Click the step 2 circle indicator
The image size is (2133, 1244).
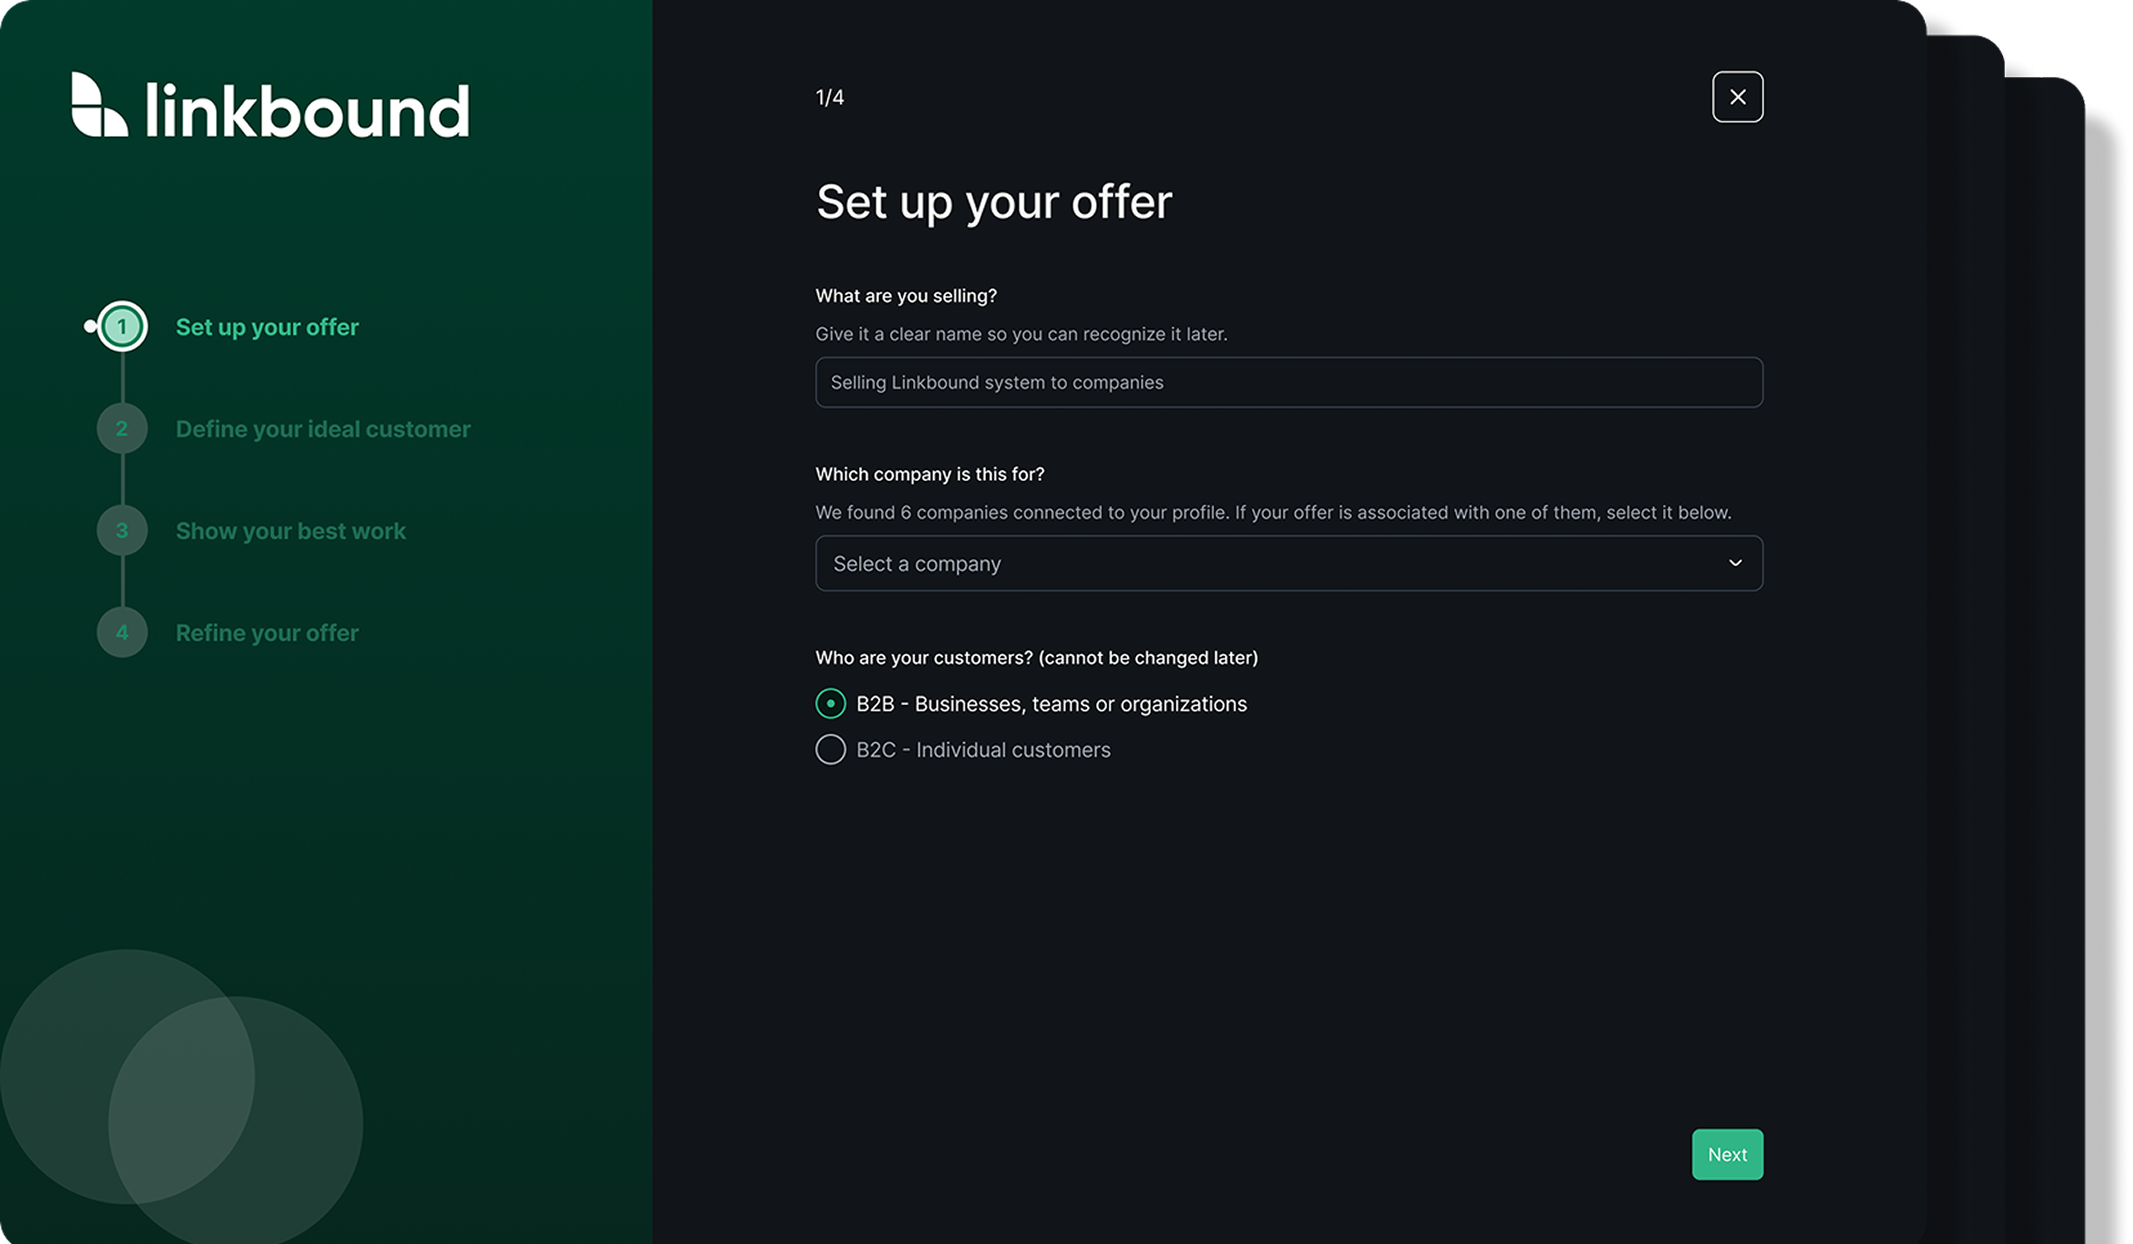[x=122, y=429]
